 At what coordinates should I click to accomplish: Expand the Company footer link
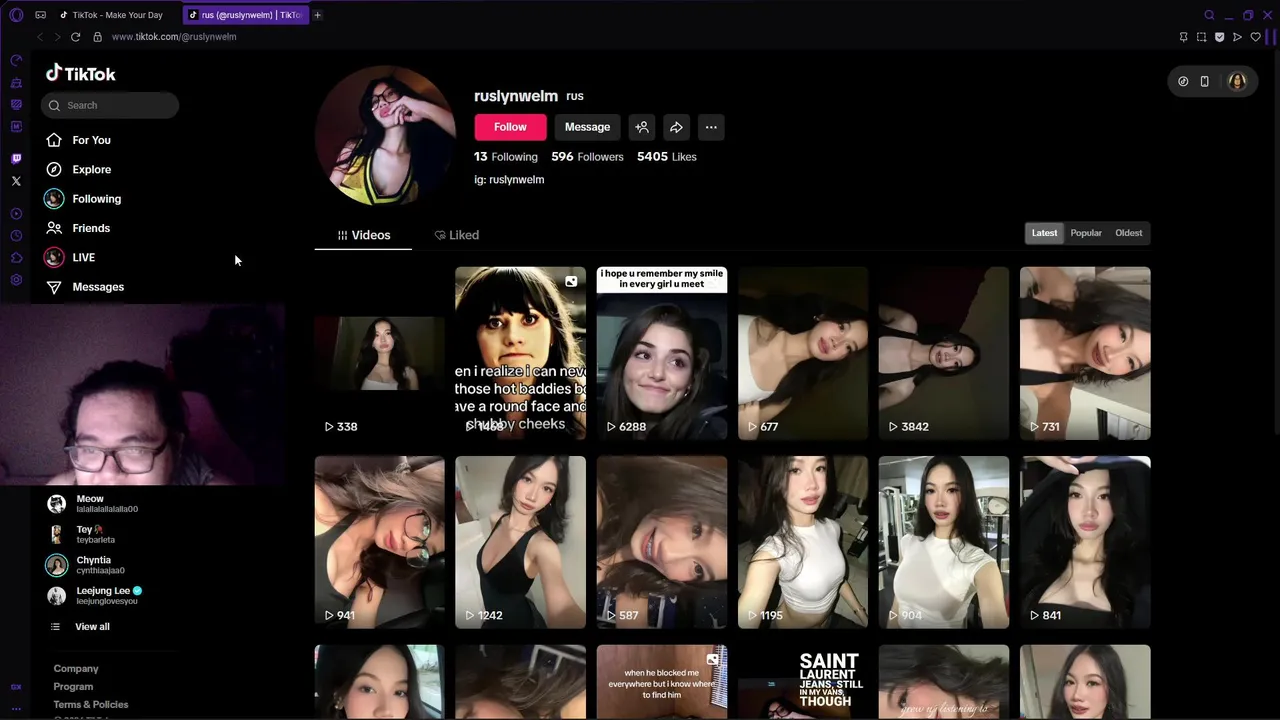click(76, 669)
